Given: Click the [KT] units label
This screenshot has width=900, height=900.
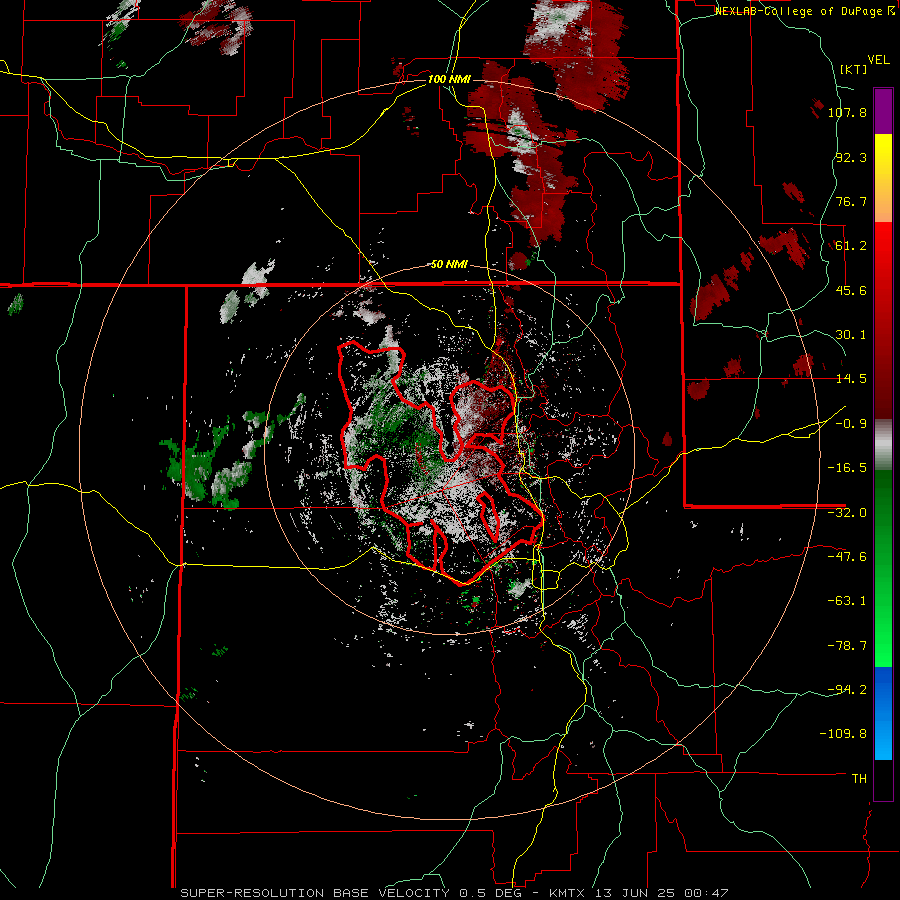Looking at the screenshot, I should coord(854,69).
